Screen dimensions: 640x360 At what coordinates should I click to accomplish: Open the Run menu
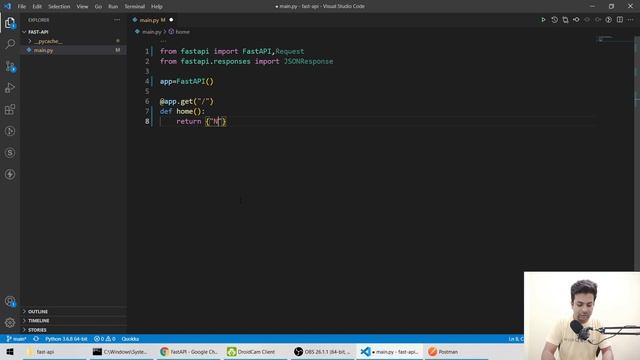coord(113,7)
